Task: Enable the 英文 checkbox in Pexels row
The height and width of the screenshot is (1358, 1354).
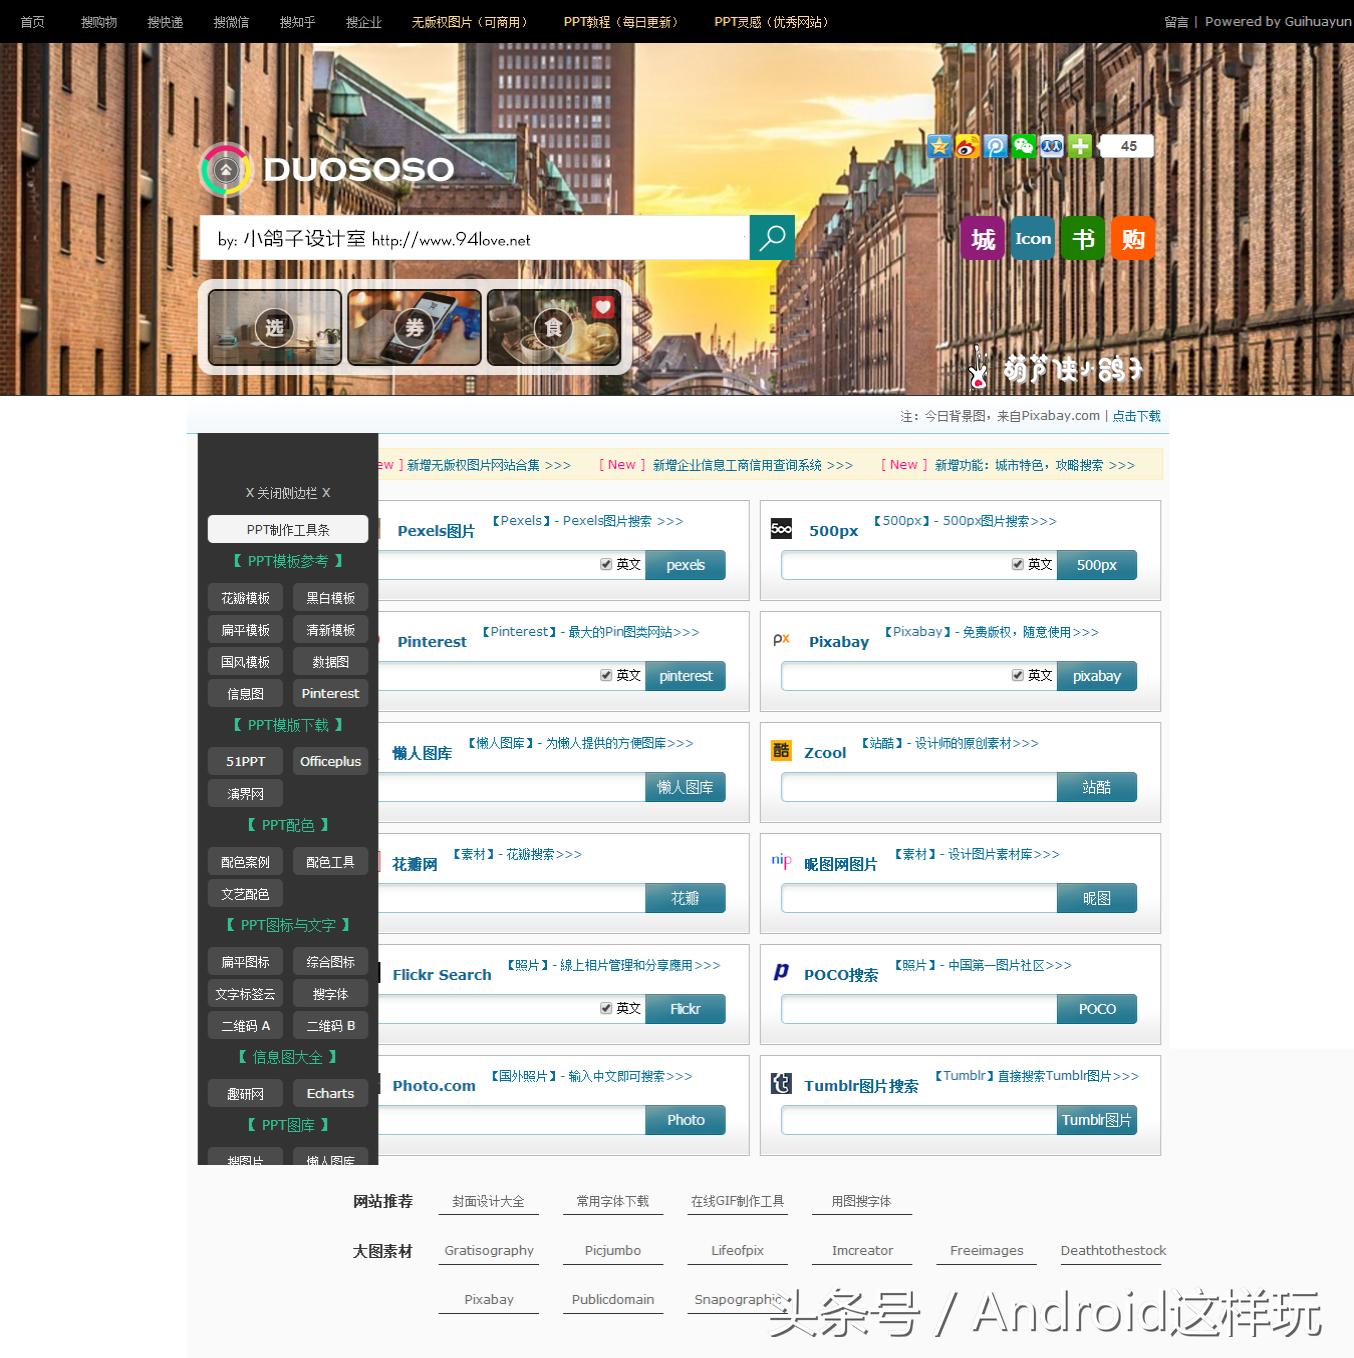Action: click(x=606, y=564)
